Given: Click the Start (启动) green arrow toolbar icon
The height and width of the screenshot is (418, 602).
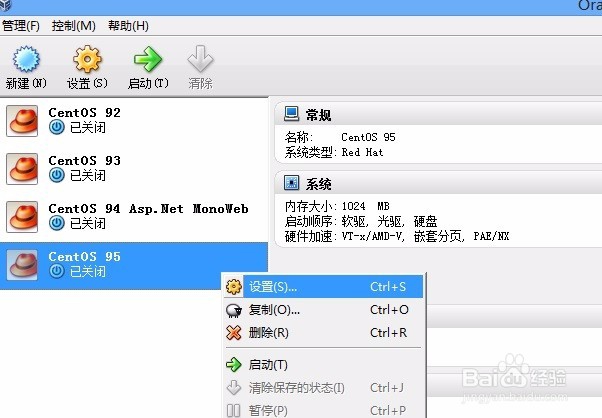Looking at the screenshot, I should click(x=148, y=59).
